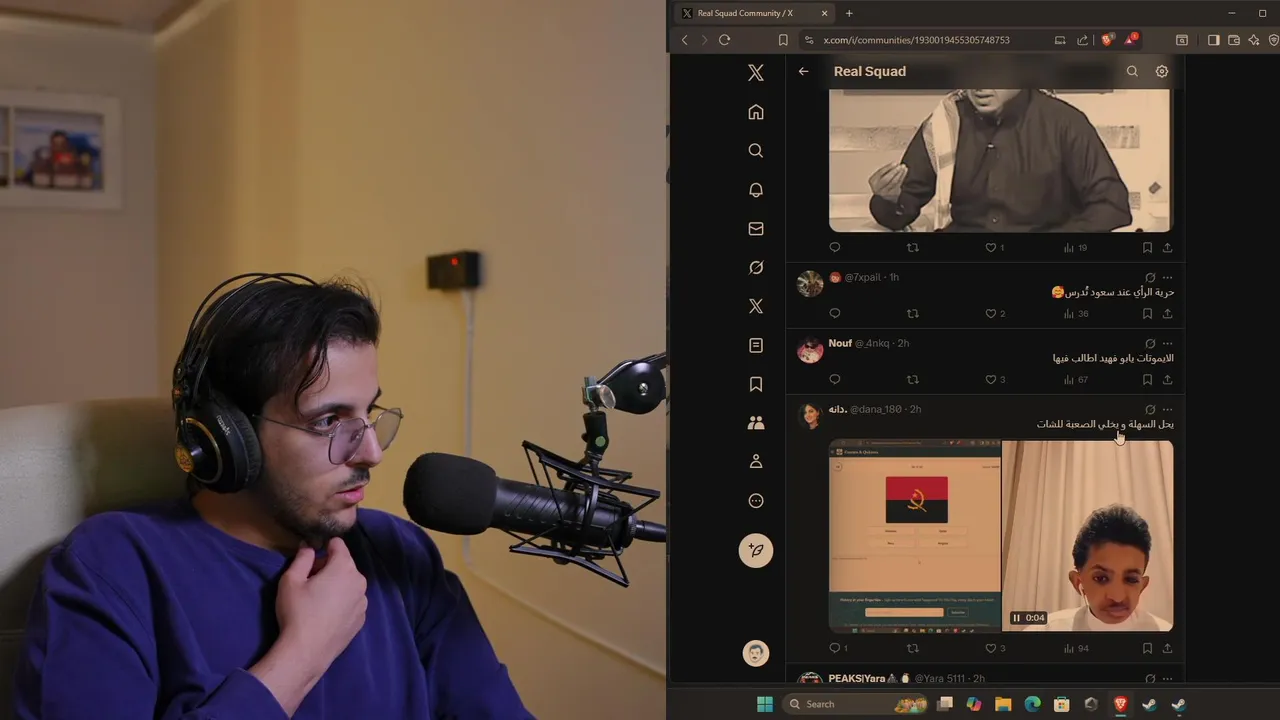Click the browser back button
Image resolution: width=1280 pixels, height=720 pixels.
[x=684, y=40]
